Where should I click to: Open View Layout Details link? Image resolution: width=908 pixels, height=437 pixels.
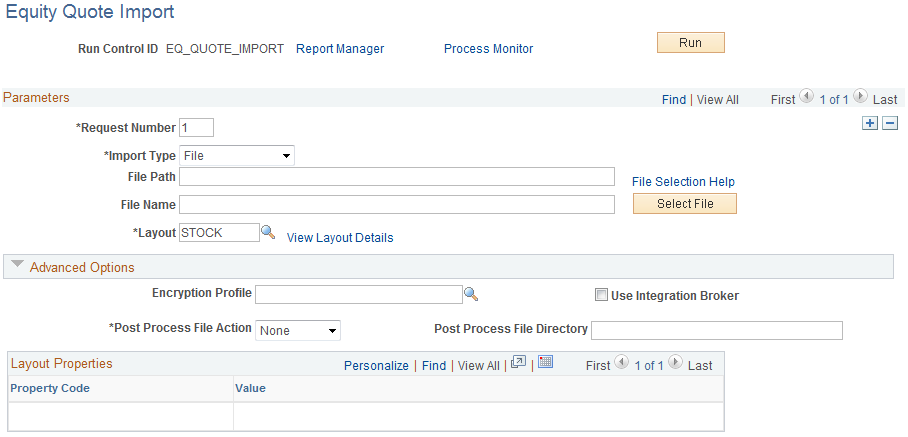point(340,238)
